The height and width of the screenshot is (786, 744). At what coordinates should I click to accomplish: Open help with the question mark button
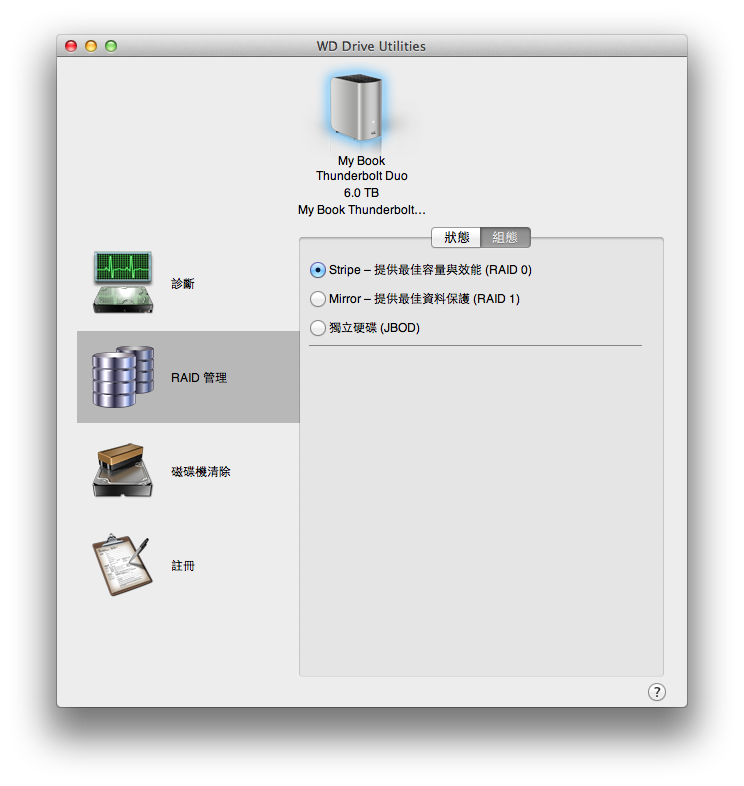coord(656,692)
